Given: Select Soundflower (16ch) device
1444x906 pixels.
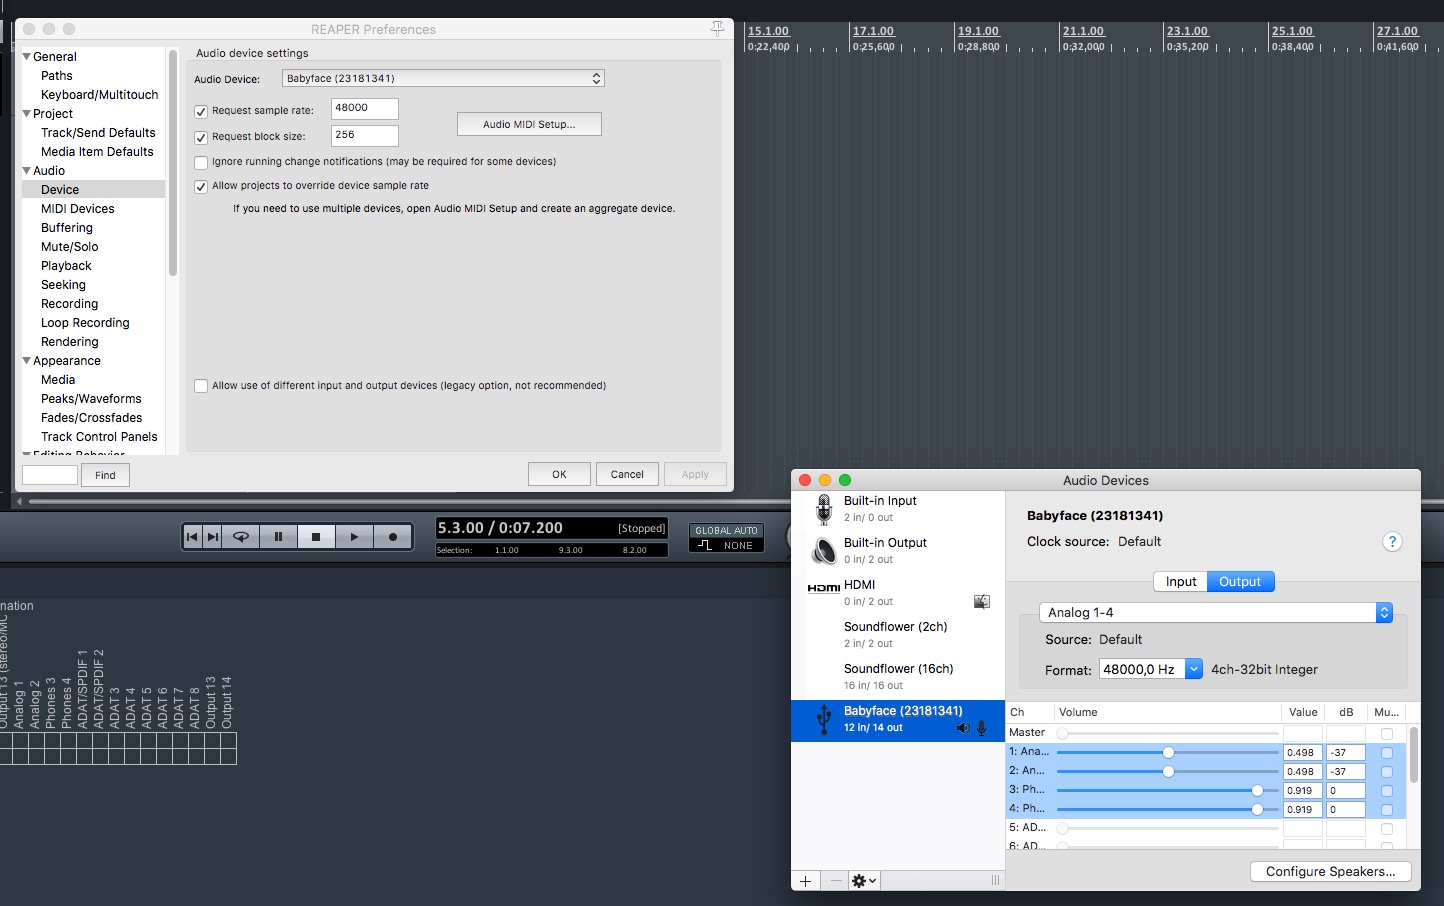Looking at the screenshot, I should [x=898, y=677].
